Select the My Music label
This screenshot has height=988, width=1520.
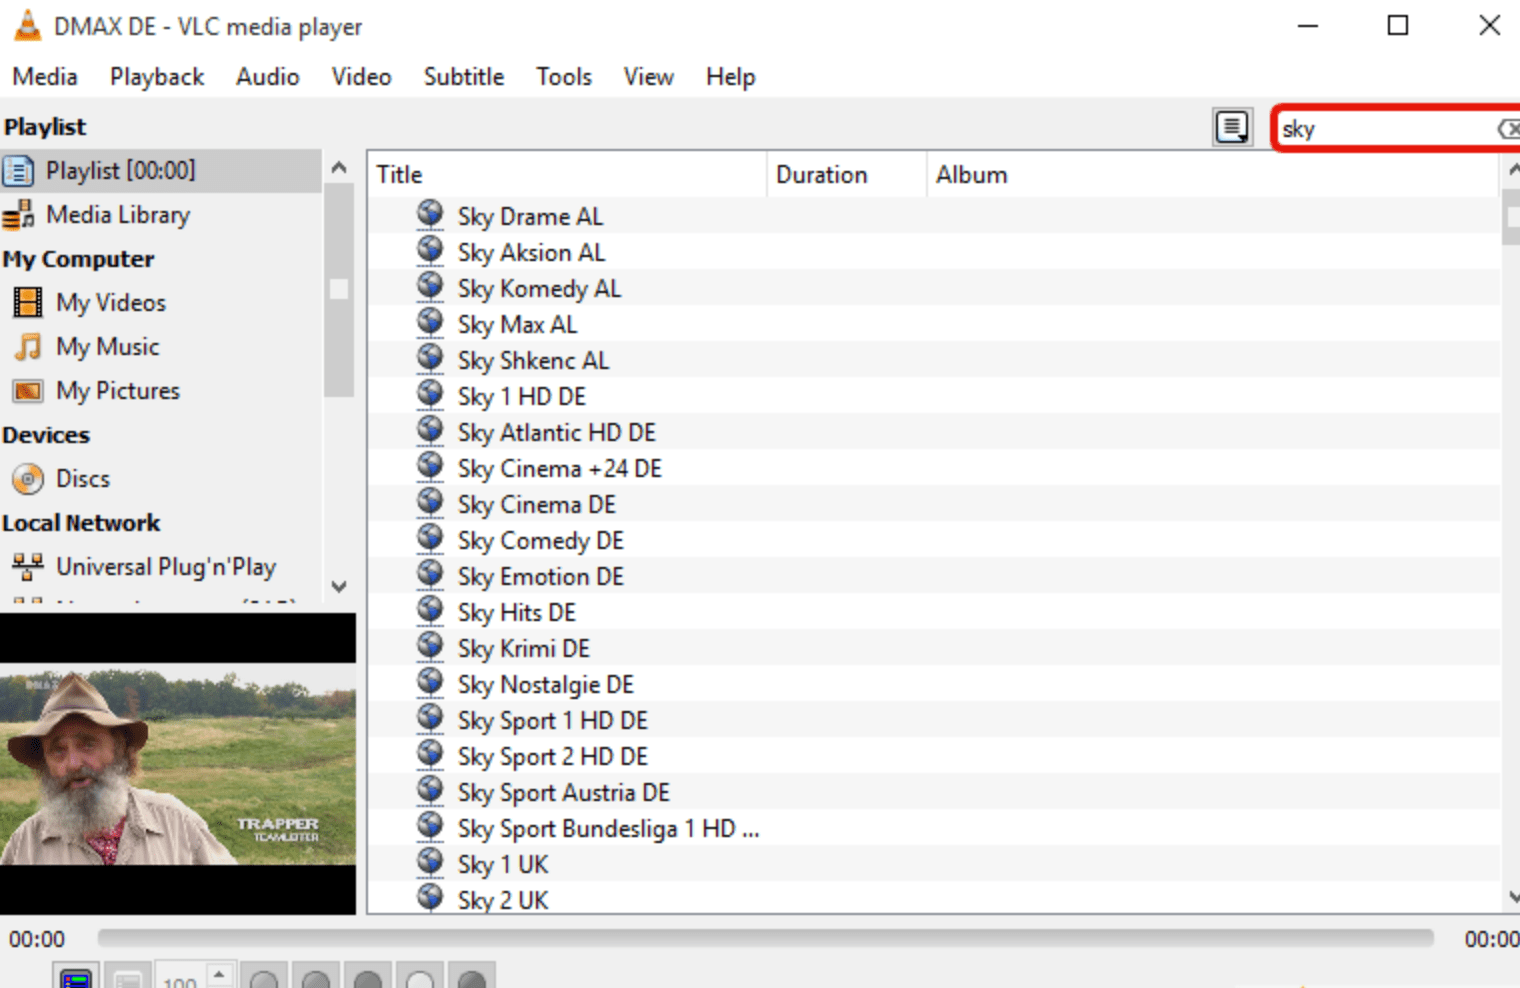pos(108,347)
